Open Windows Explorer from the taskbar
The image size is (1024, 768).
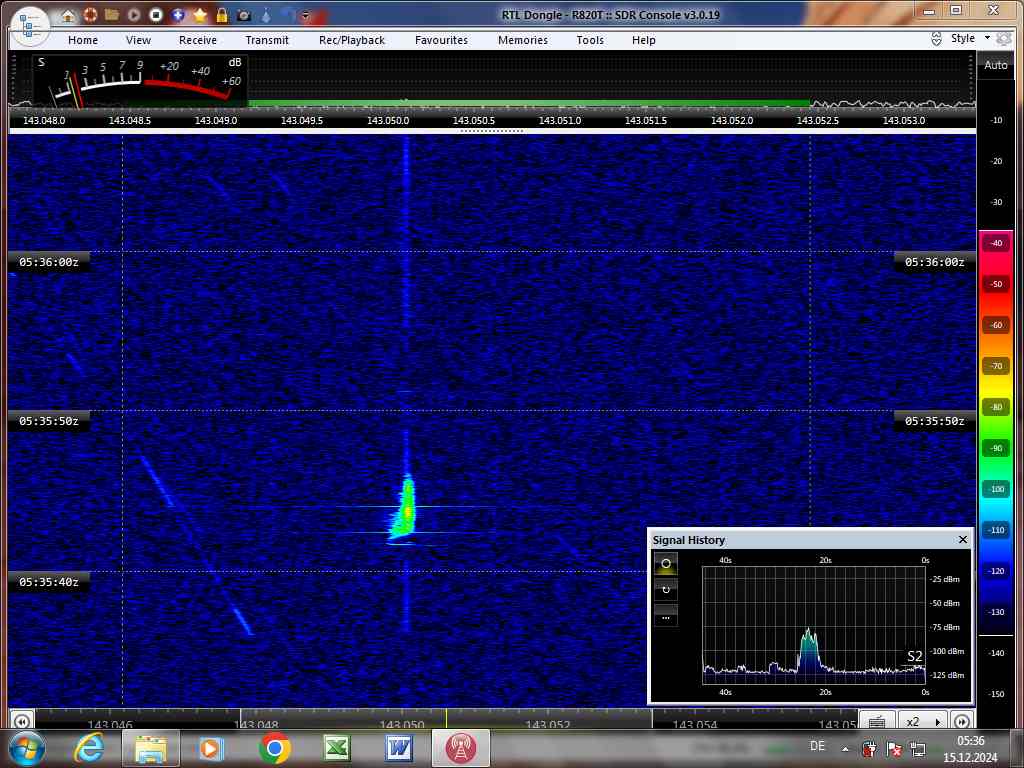[x=150, y=748]
